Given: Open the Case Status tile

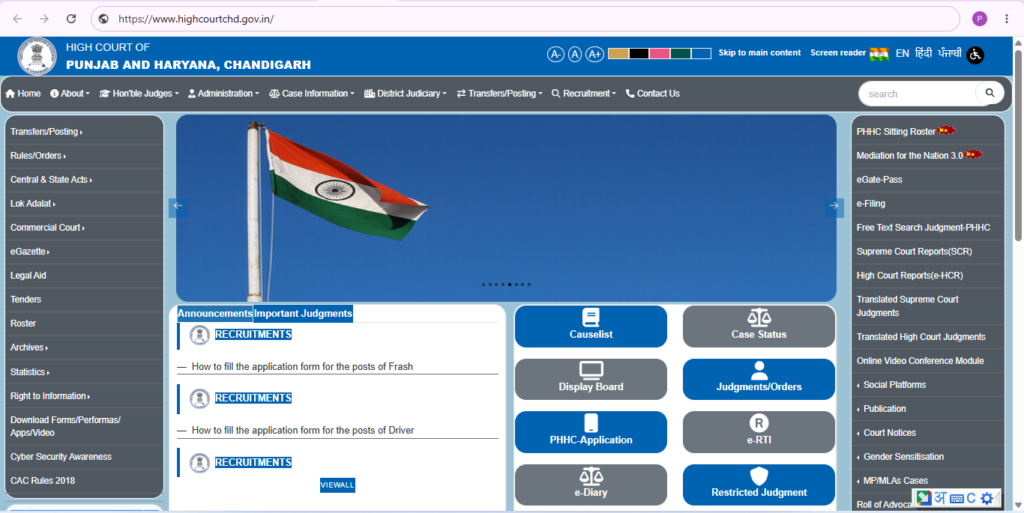Looking at the screenshot, I should (x=759, y=326).
